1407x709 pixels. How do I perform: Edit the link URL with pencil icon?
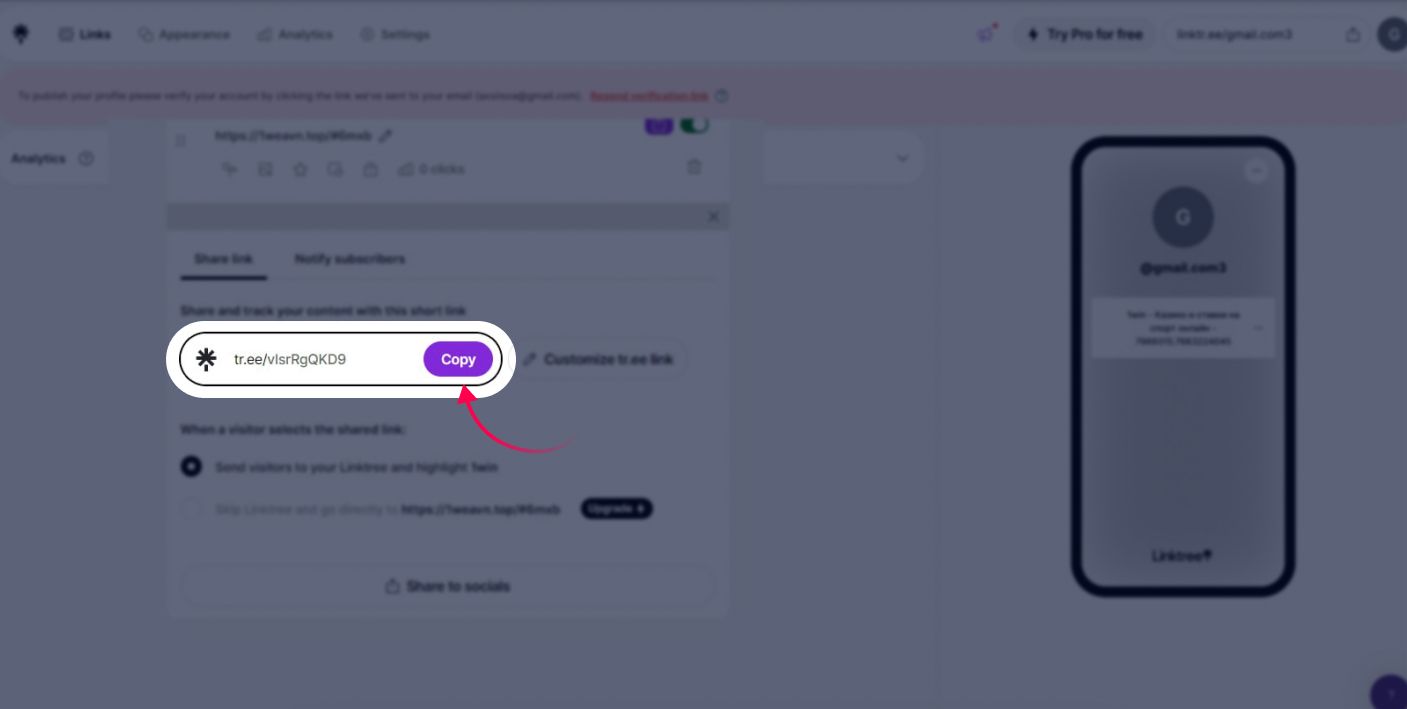[386, 136]
